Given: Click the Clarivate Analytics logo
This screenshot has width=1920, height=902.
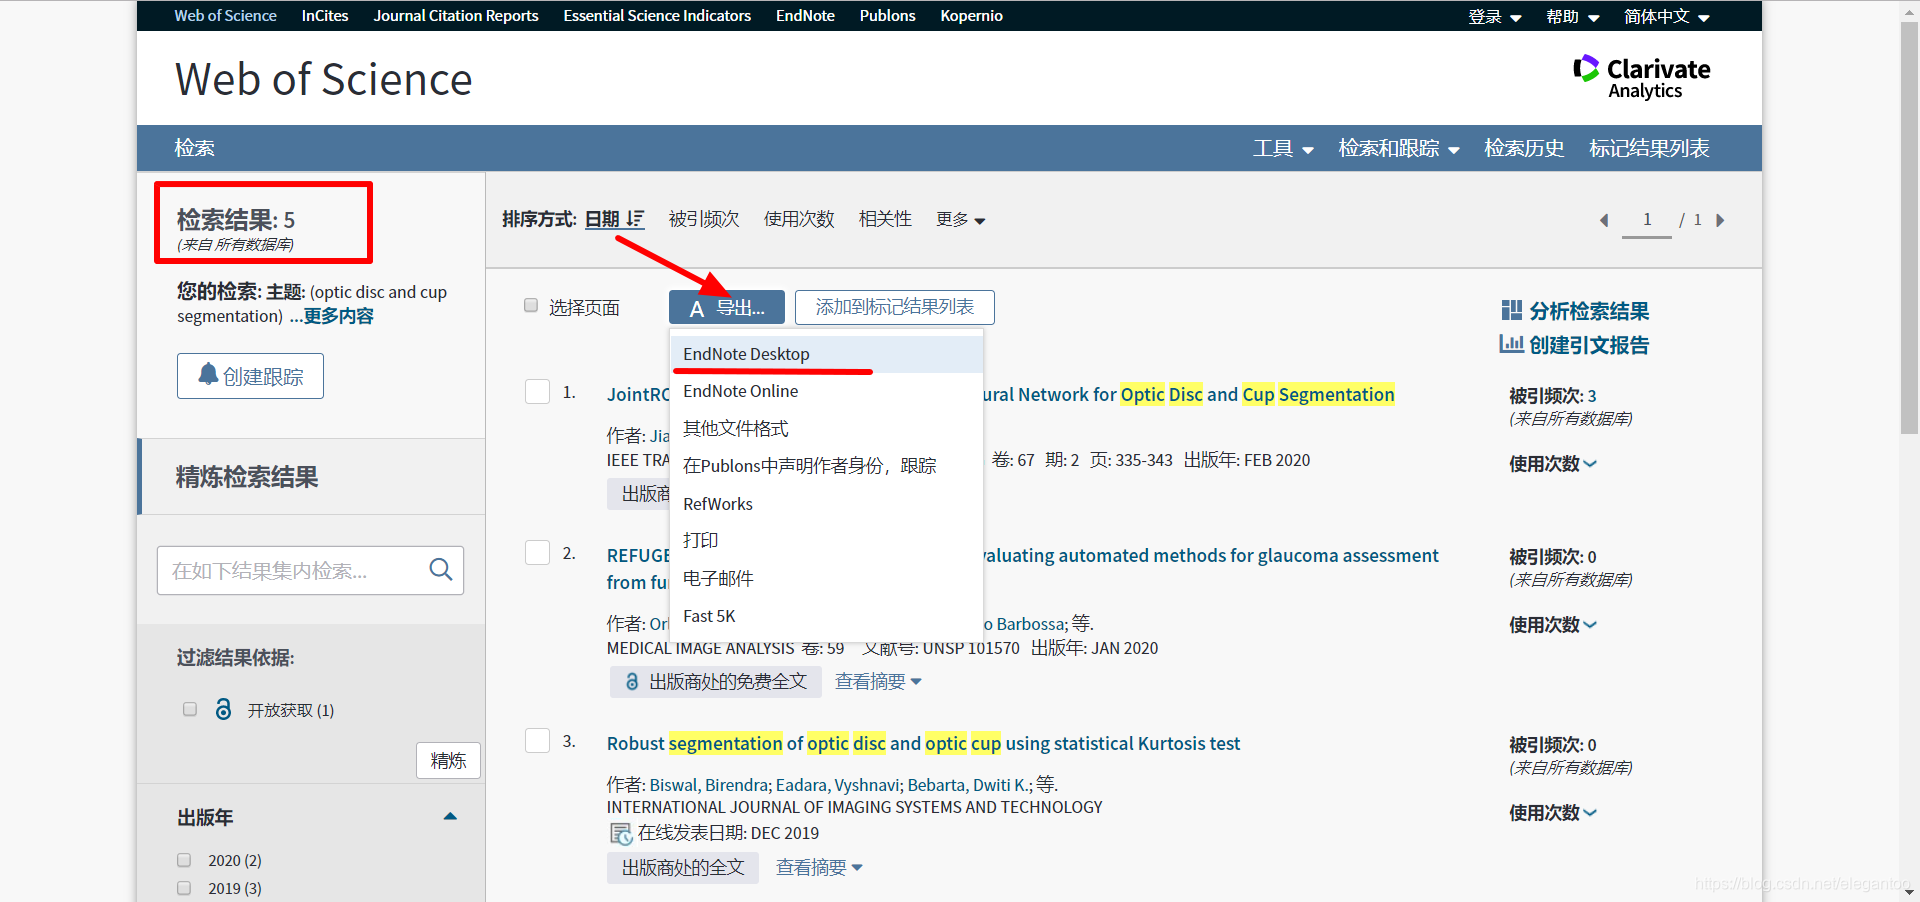Looking at the screenshot, I should [x=1641, y=77].
